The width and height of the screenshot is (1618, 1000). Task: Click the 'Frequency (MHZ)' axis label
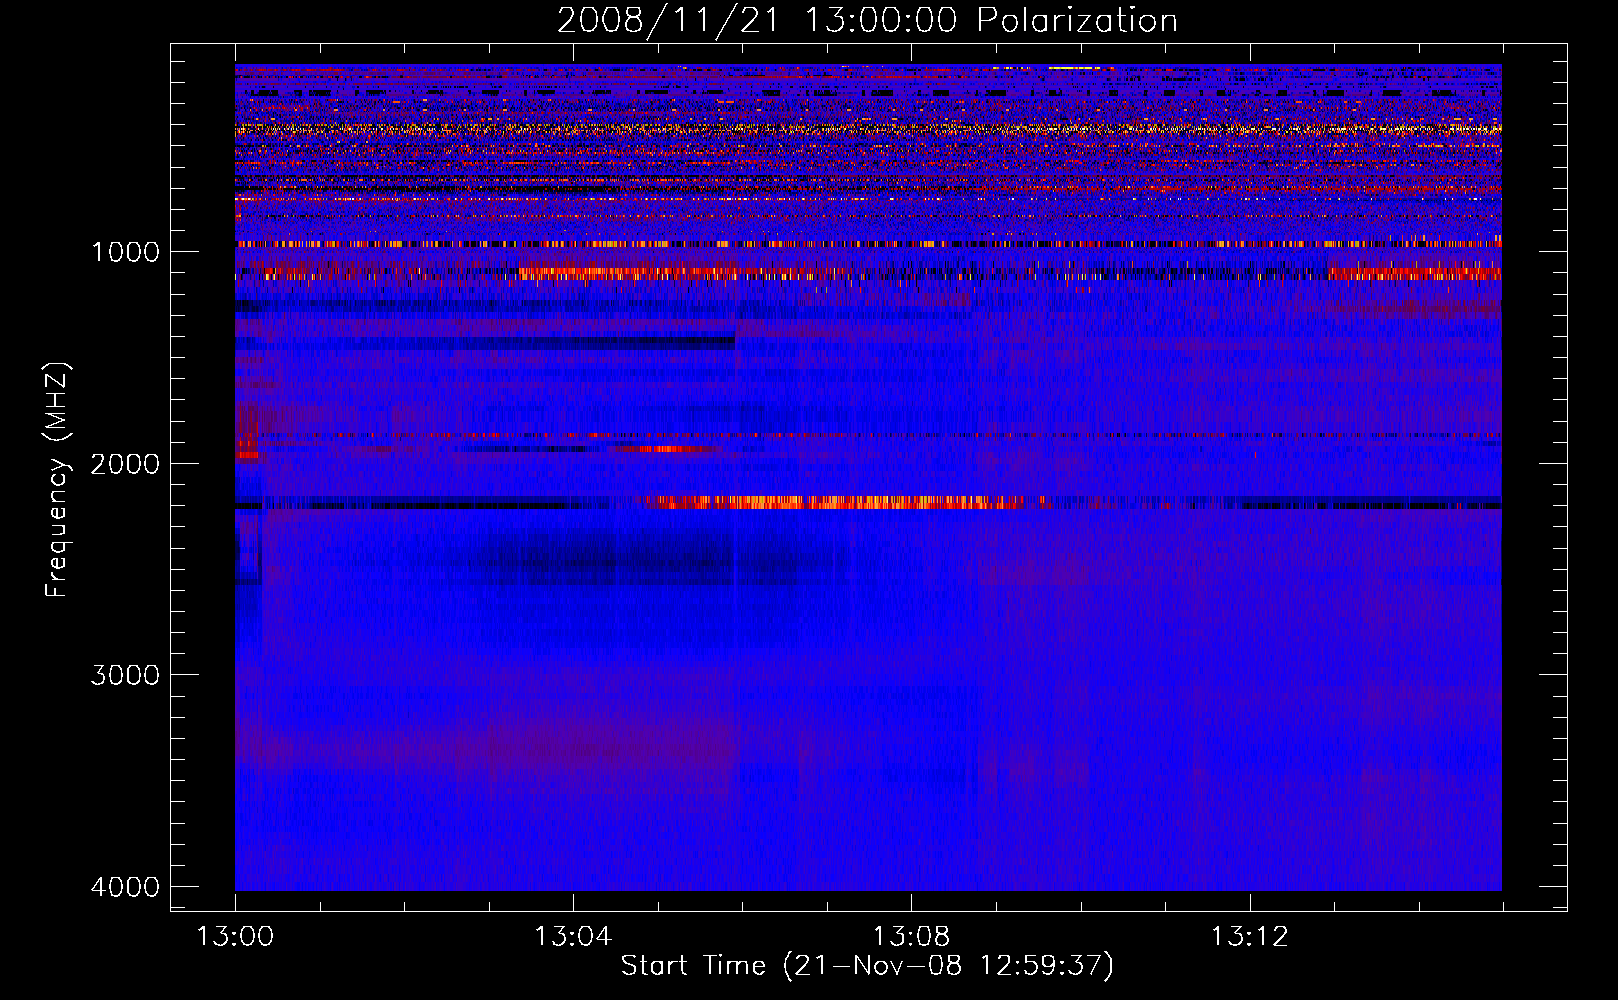tap(57, 479)
